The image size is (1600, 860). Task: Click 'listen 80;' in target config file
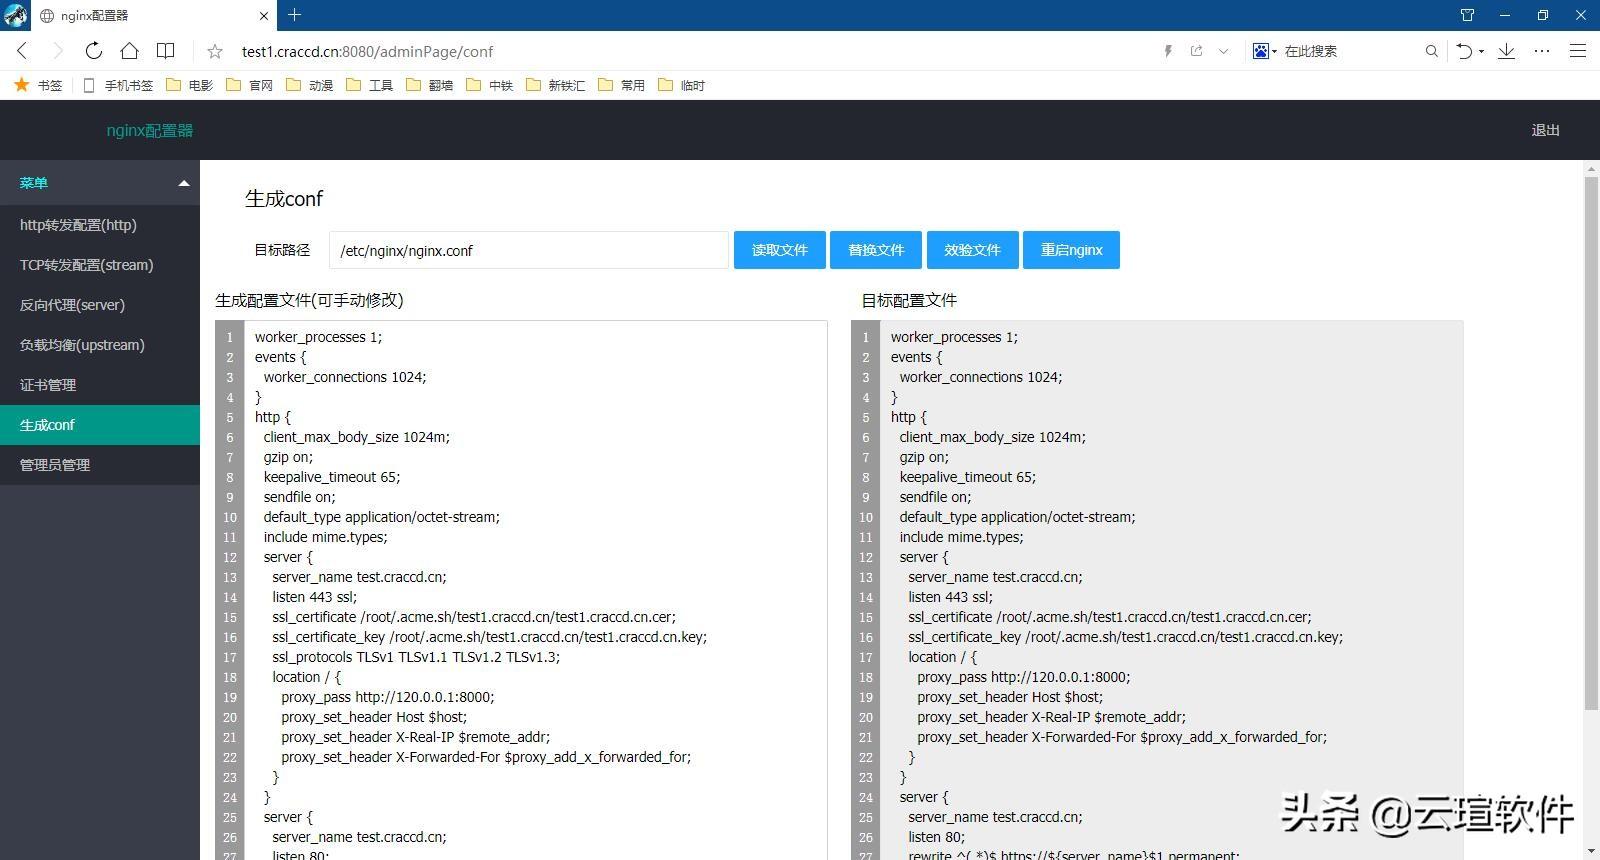(x=936, y=837)
